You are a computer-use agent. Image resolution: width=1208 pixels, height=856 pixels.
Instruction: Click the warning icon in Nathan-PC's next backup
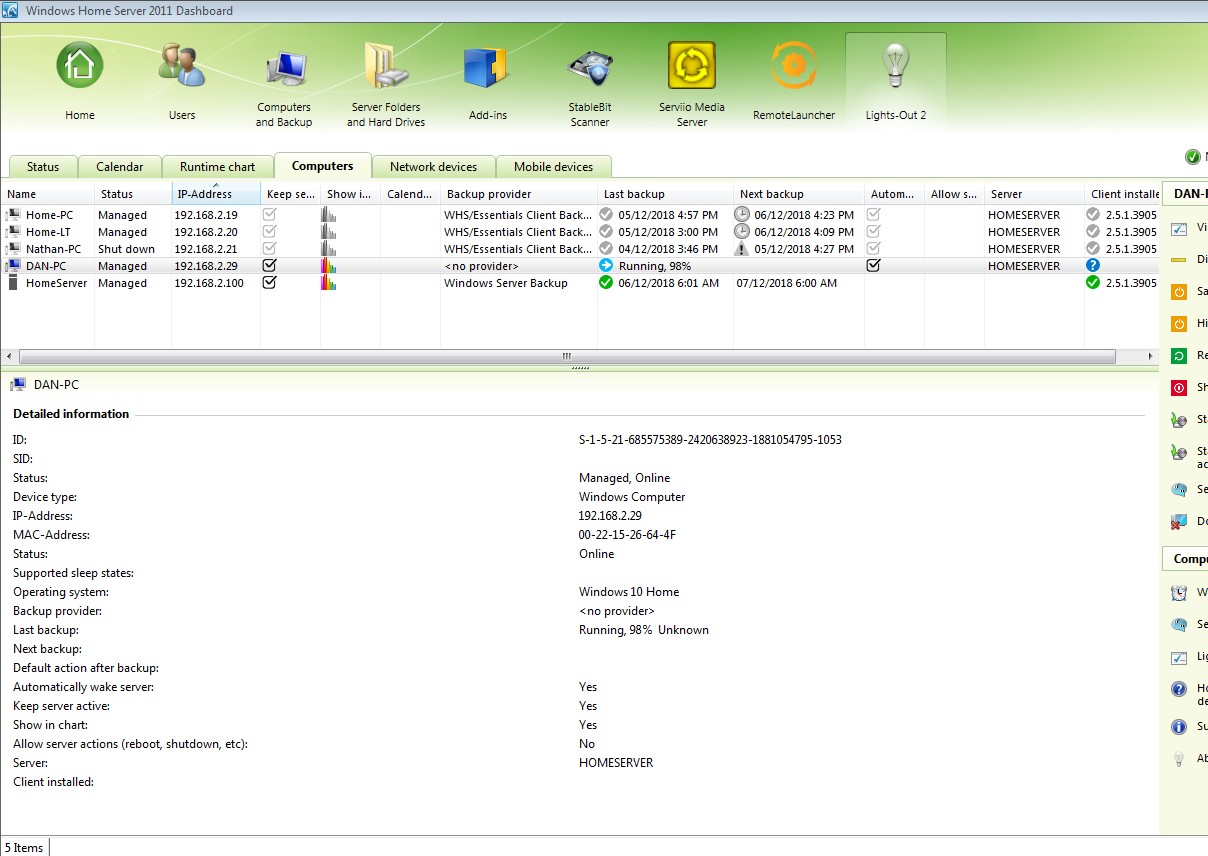pyautogui.click(x=741, y=249)
